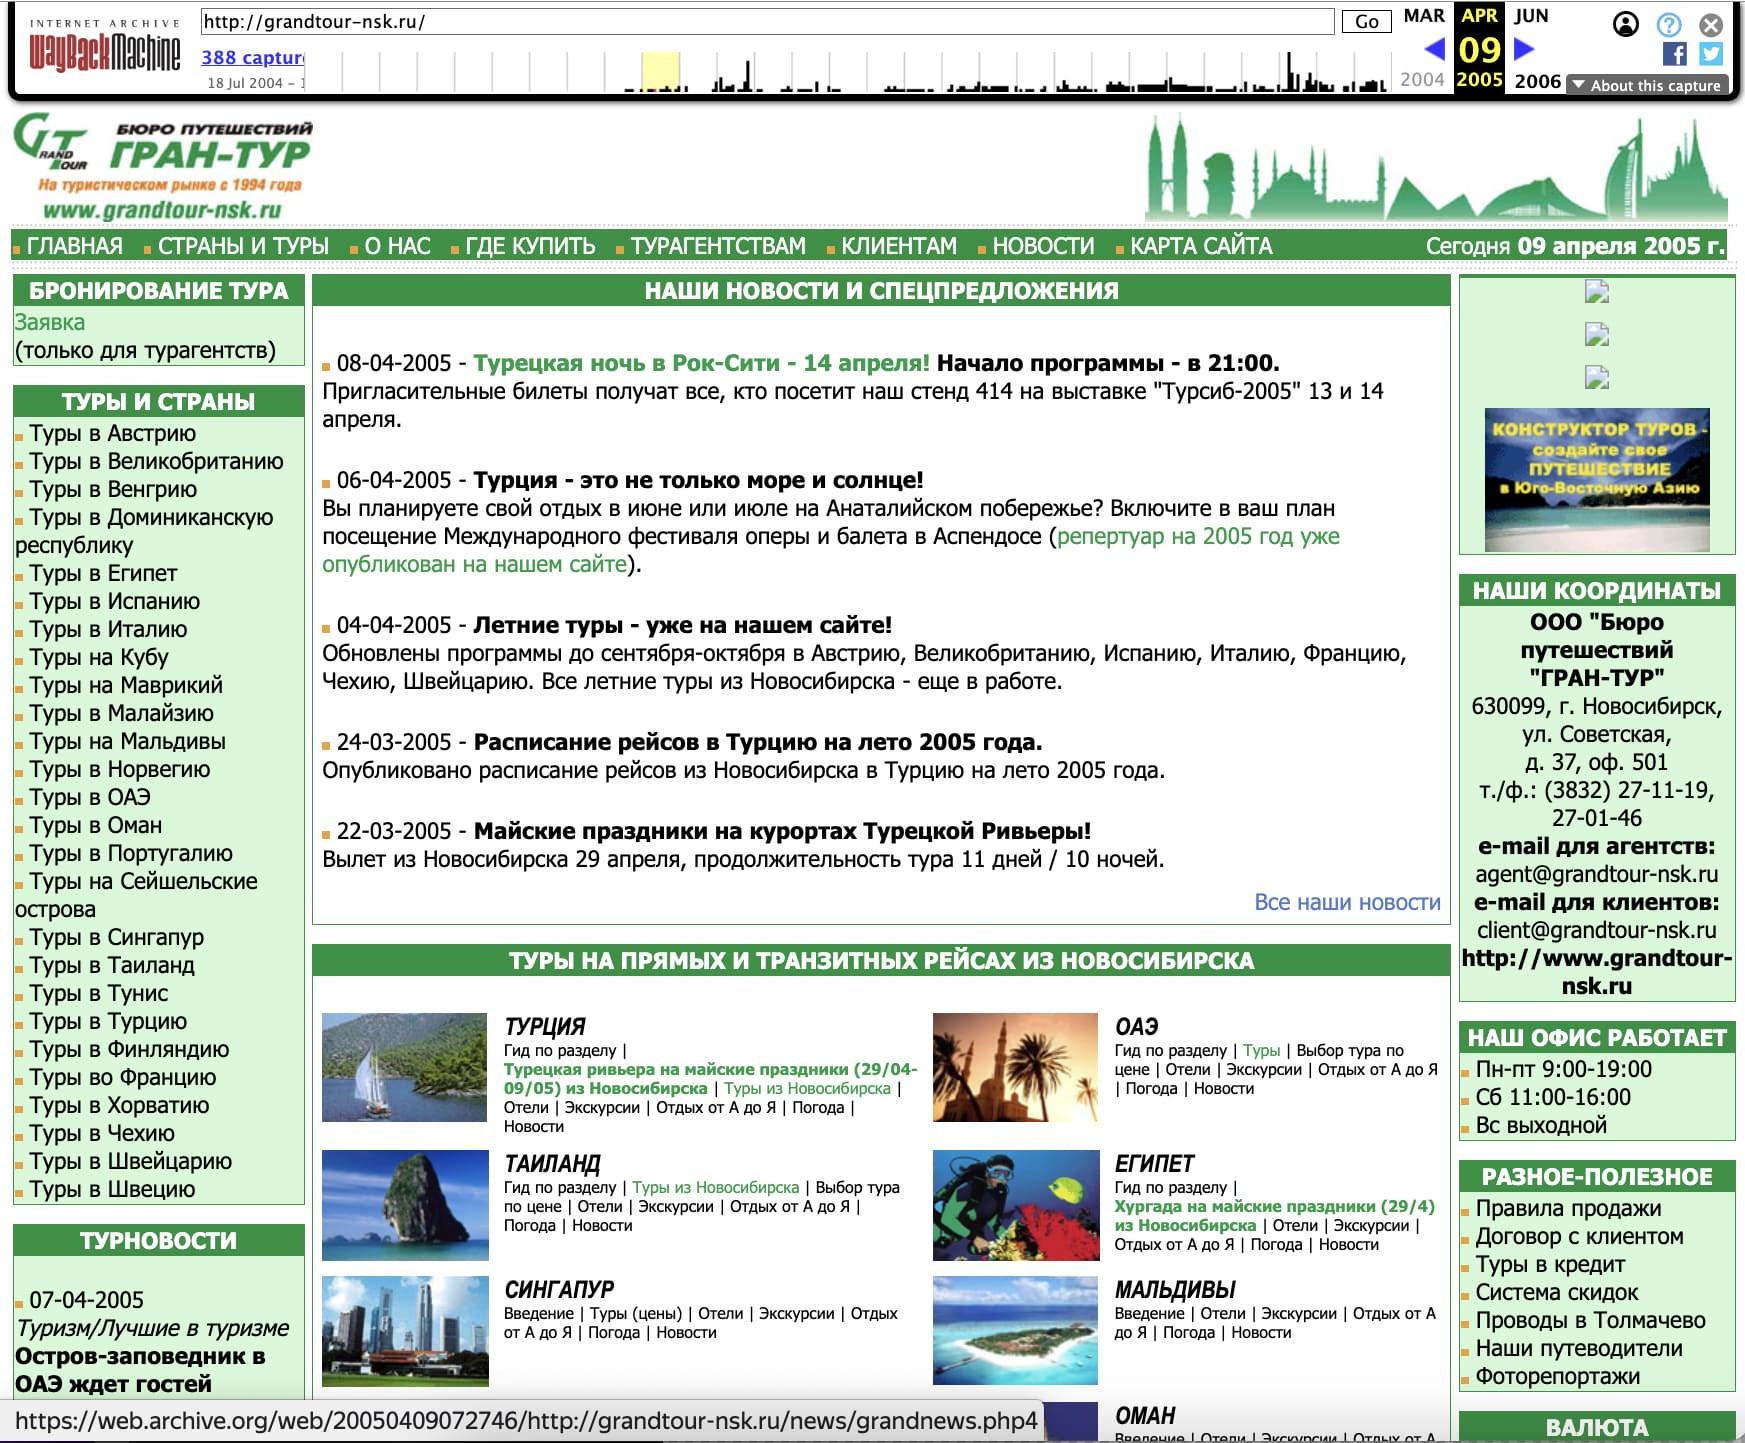Open the Wayback user account icon
The image size is (1745, 1443).
tap(1626, 24)
